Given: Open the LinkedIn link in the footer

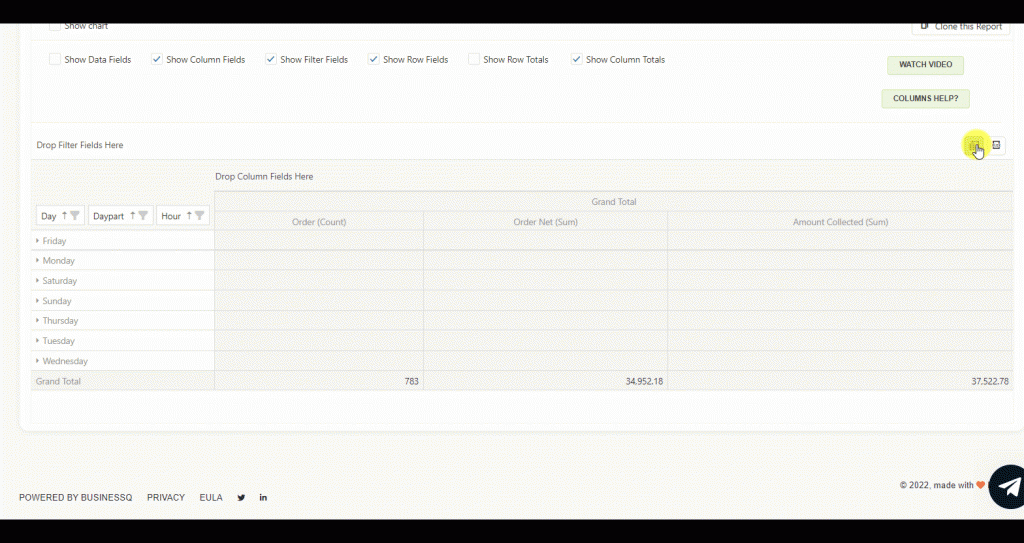Looking at the screenshot, I should click(x=263, y=497).
